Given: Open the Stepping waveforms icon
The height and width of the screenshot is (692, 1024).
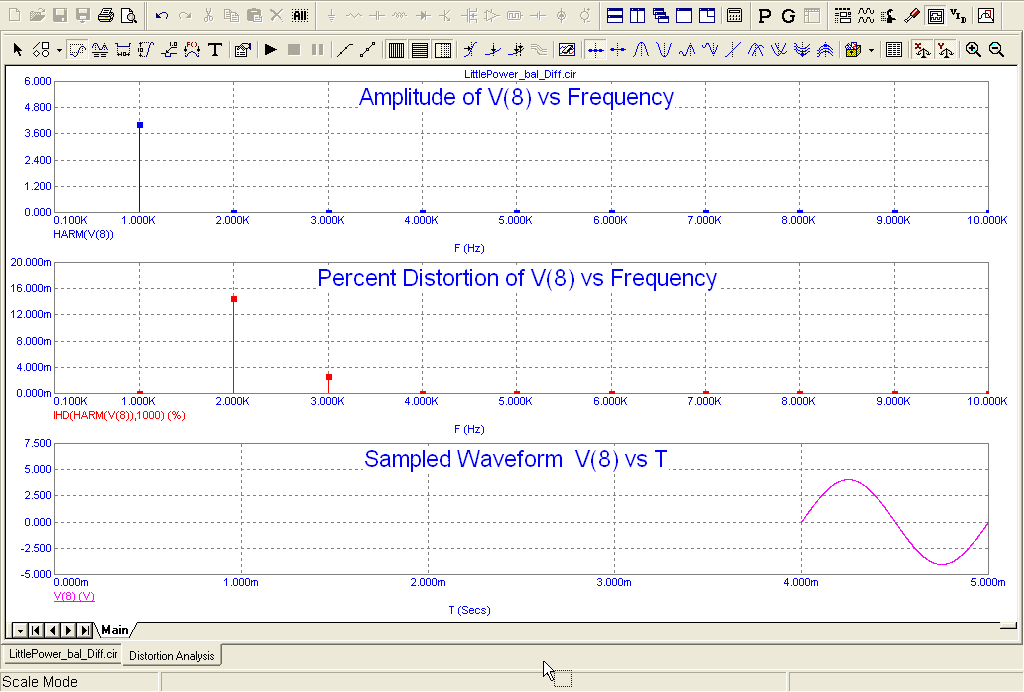Looking at the screenshot, I should pos(866,16).
